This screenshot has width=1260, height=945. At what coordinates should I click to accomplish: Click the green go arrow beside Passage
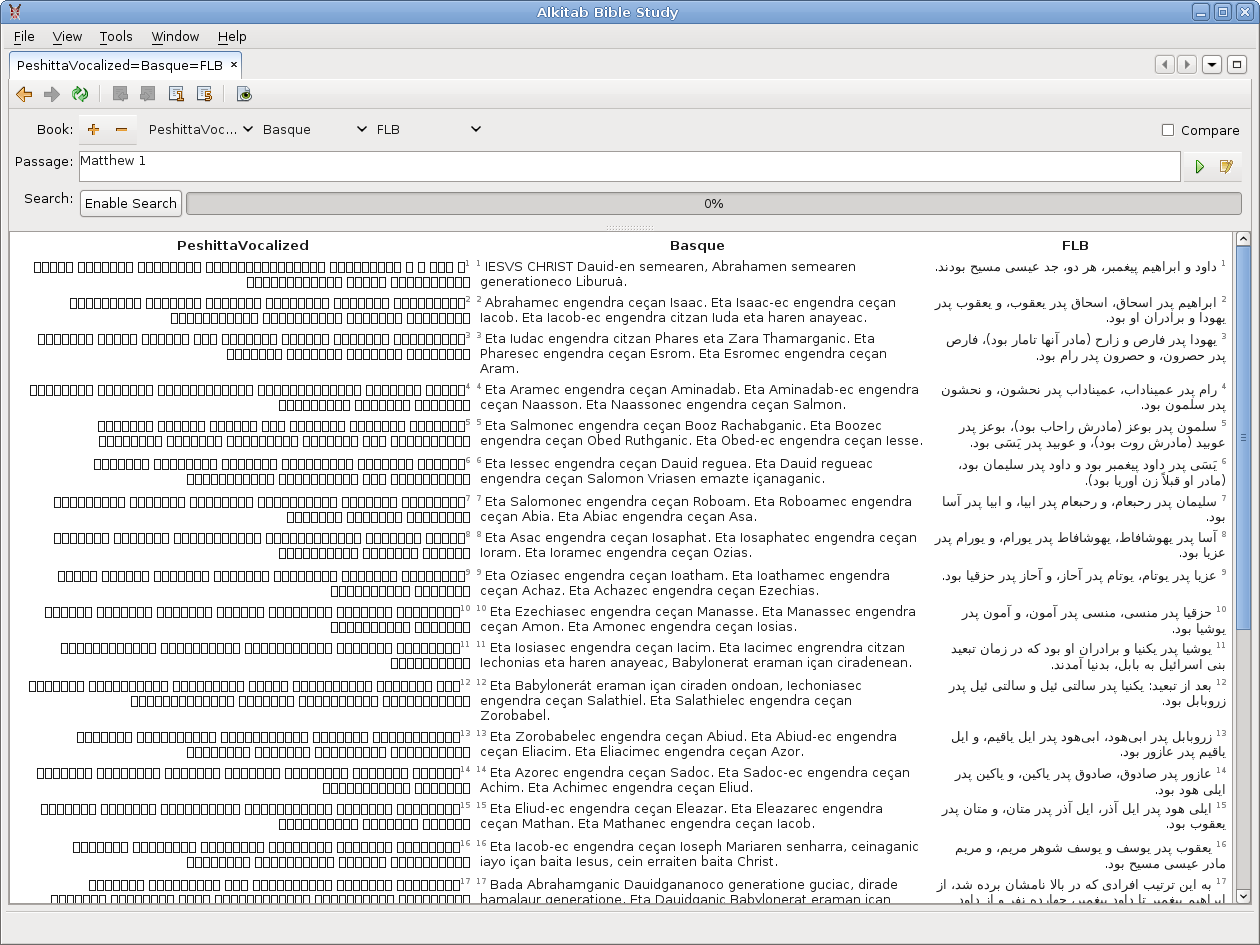click(x=1199, y=167)
